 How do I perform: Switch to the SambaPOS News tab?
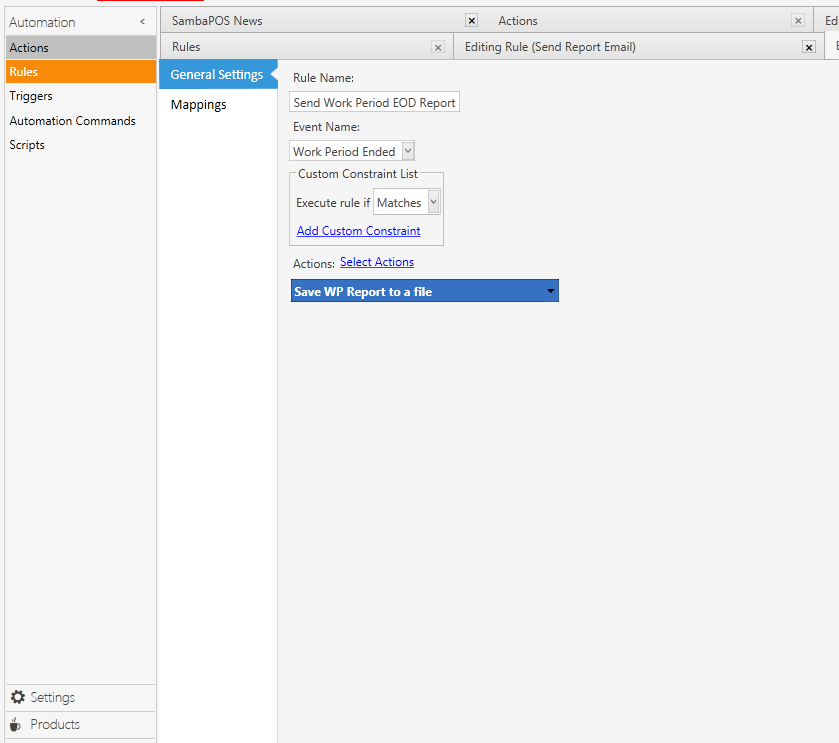pyautogui.click(x=217, y=20)
